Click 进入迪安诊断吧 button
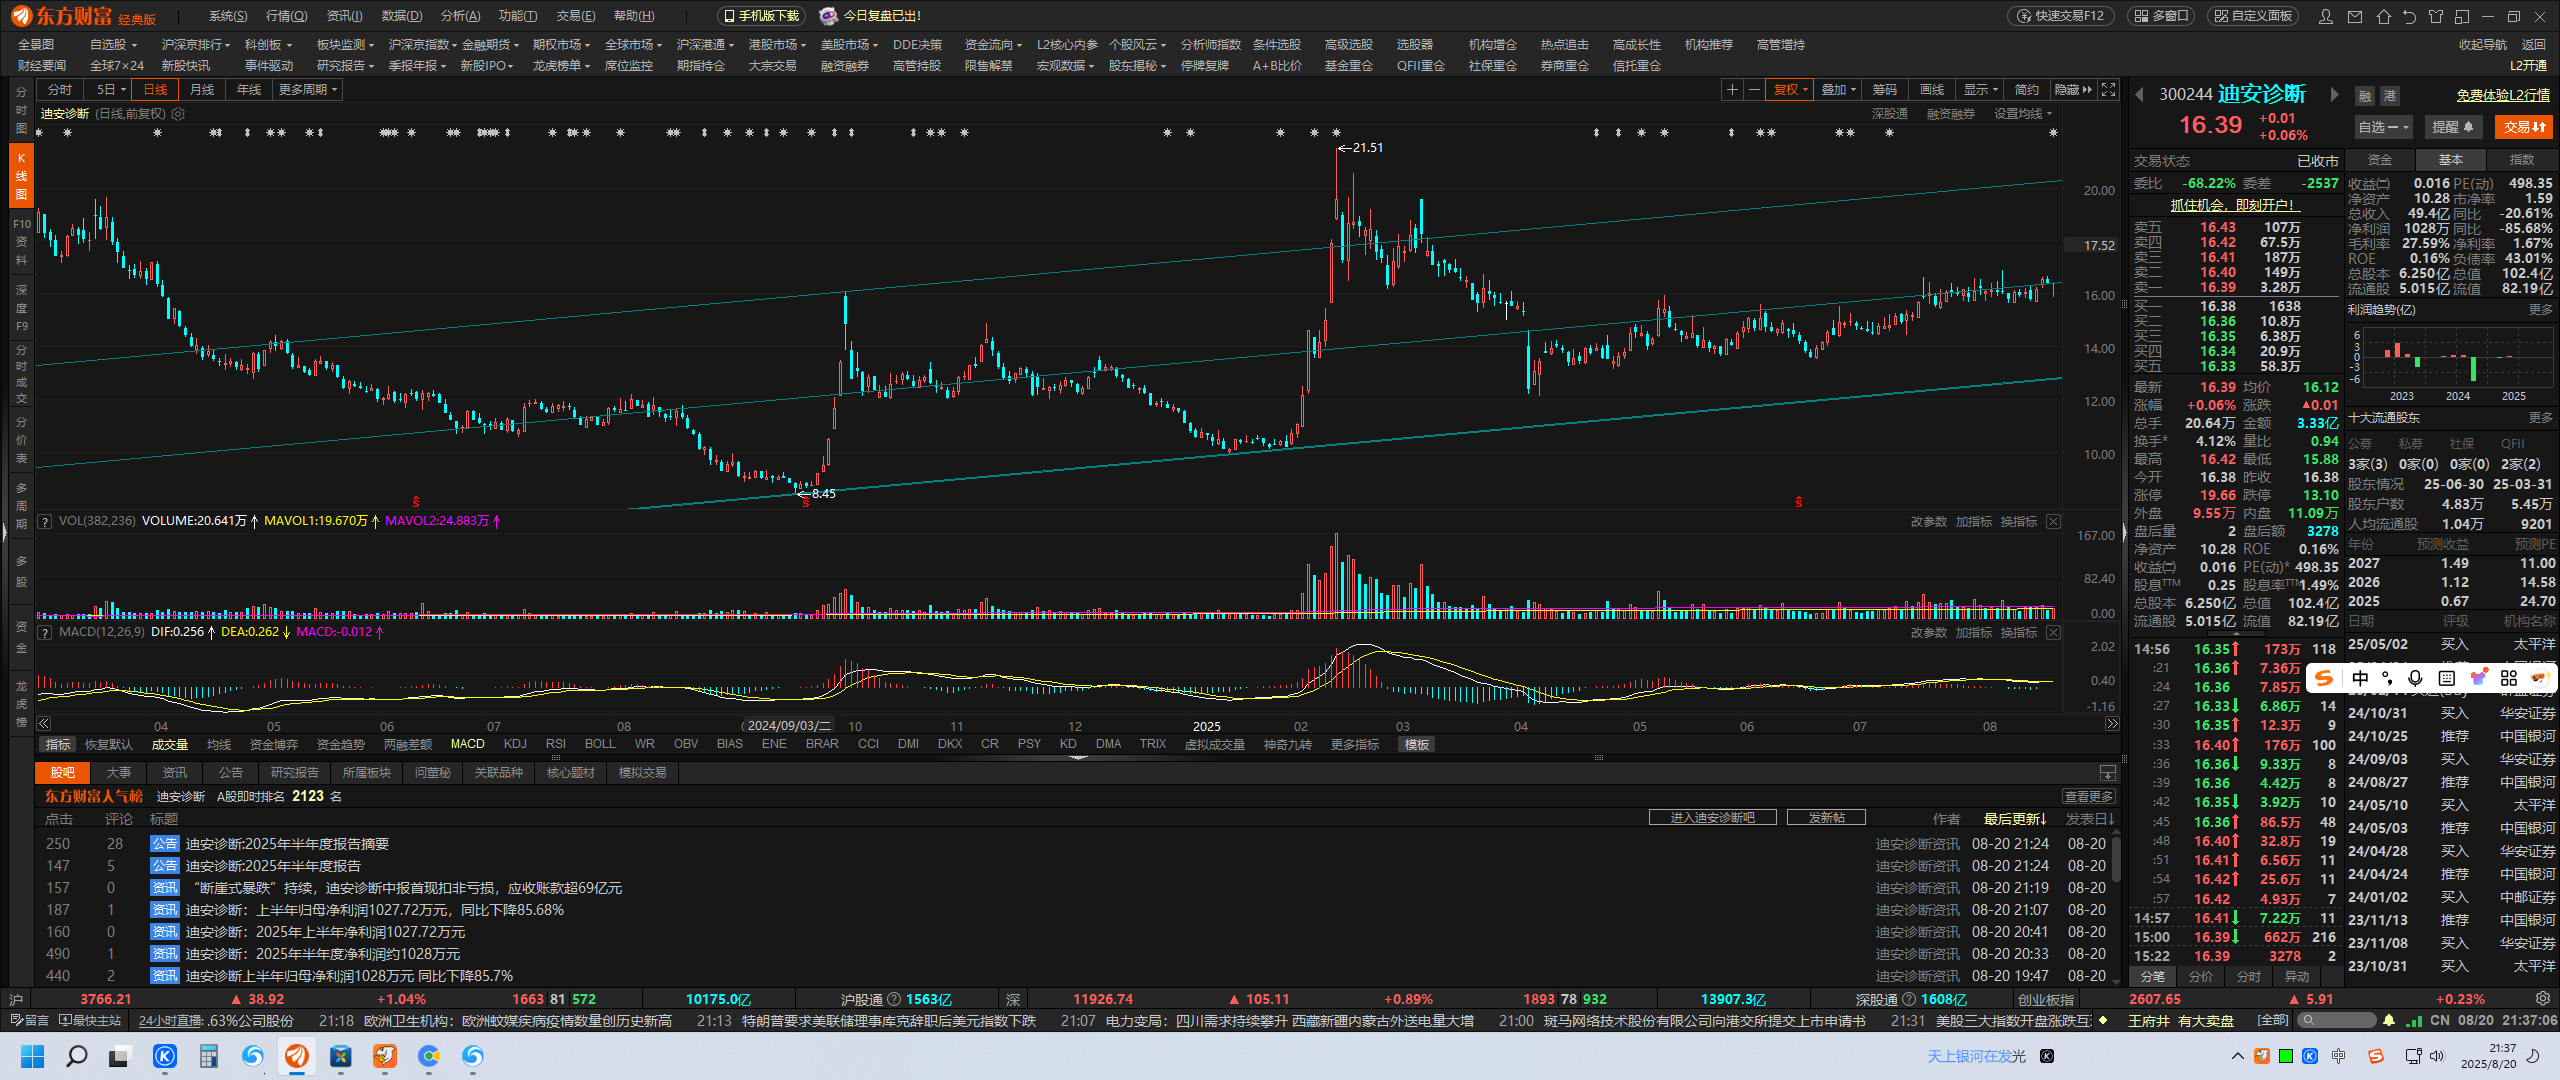 (1713, 818)
